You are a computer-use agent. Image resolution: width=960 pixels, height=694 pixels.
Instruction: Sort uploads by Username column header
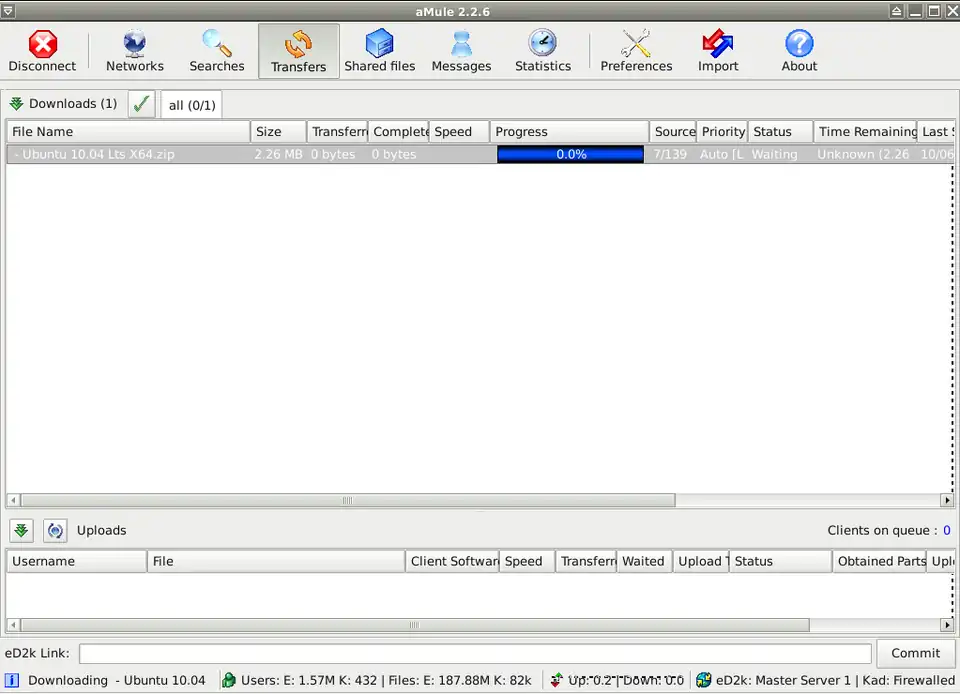click(x=76, y=562)
